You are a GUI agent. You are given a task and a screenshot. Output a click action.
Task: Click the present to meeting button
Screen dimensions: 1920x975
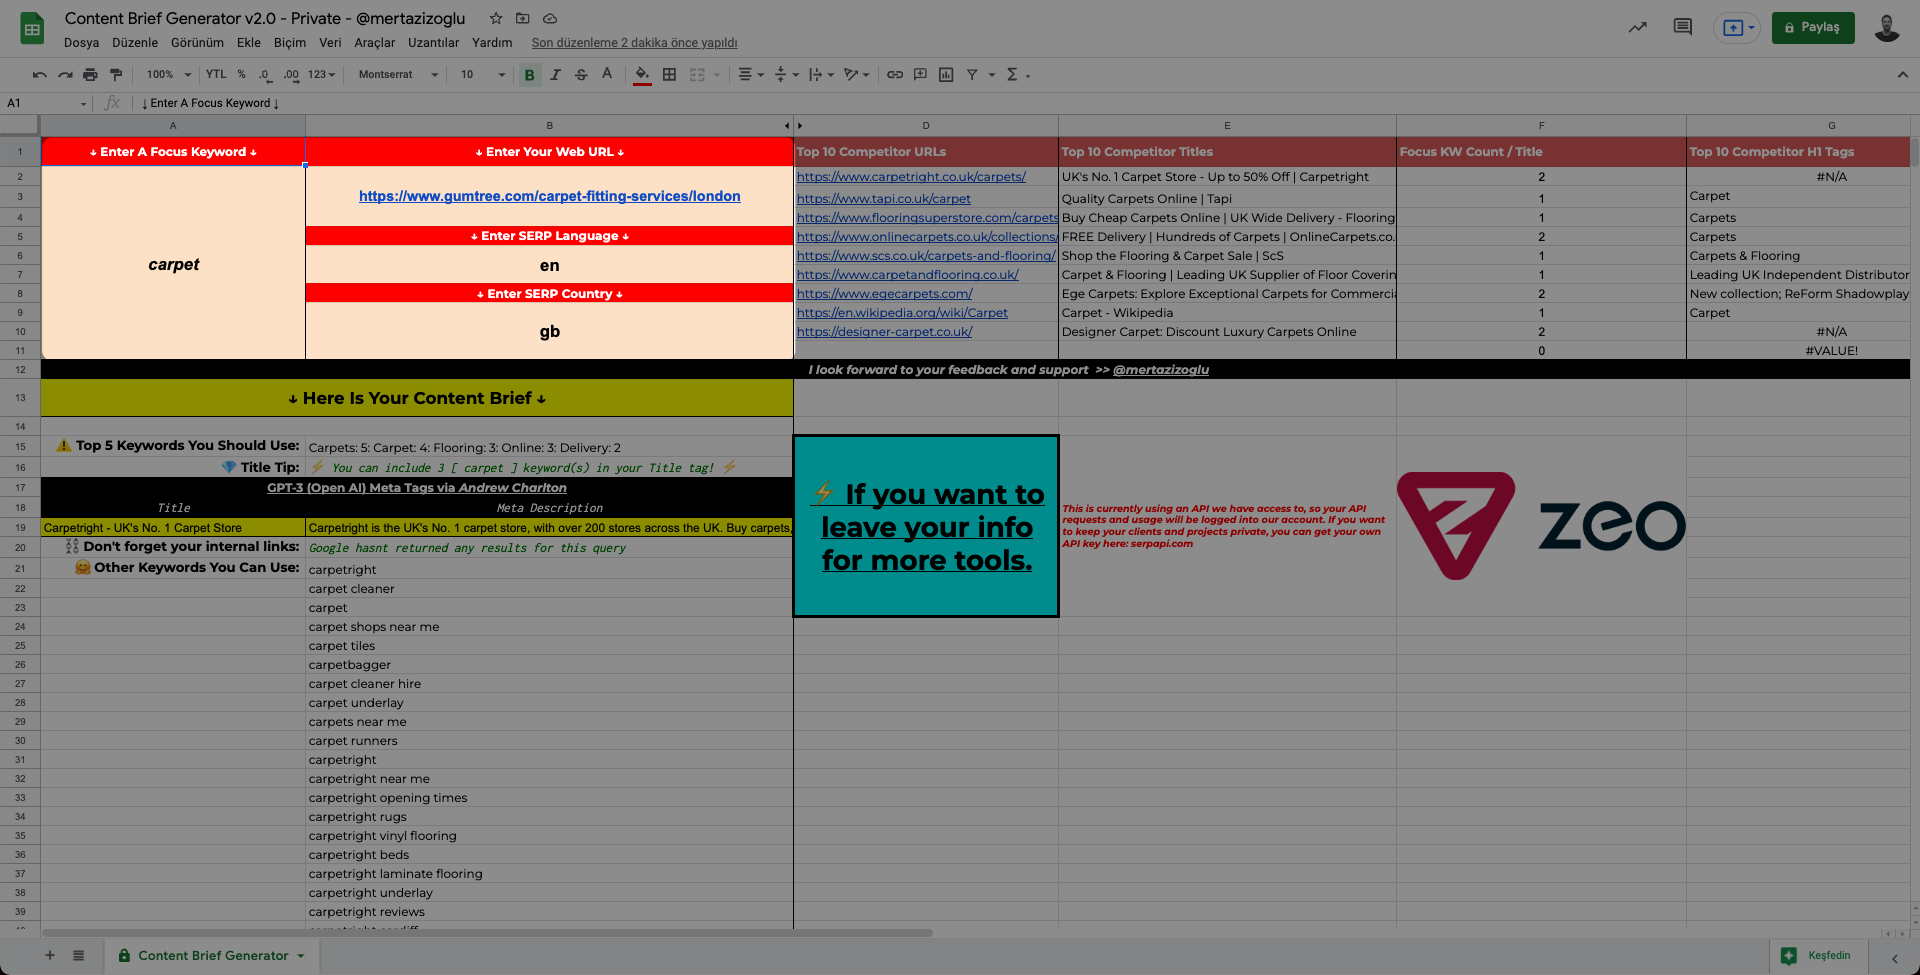click(1737, 28)
